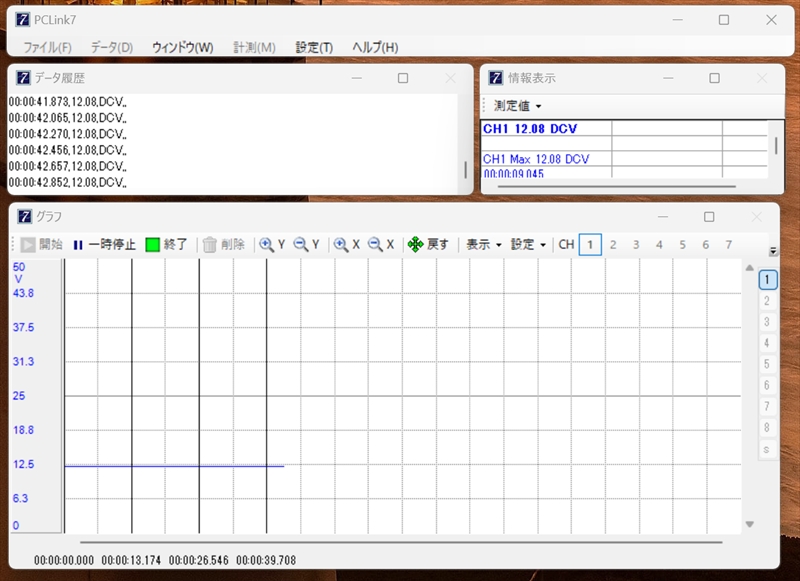Image resolution: width=800 pixels, height=581 pixels.
Task: Open the ヘルプ(H) menu
Action: point(375,47)
